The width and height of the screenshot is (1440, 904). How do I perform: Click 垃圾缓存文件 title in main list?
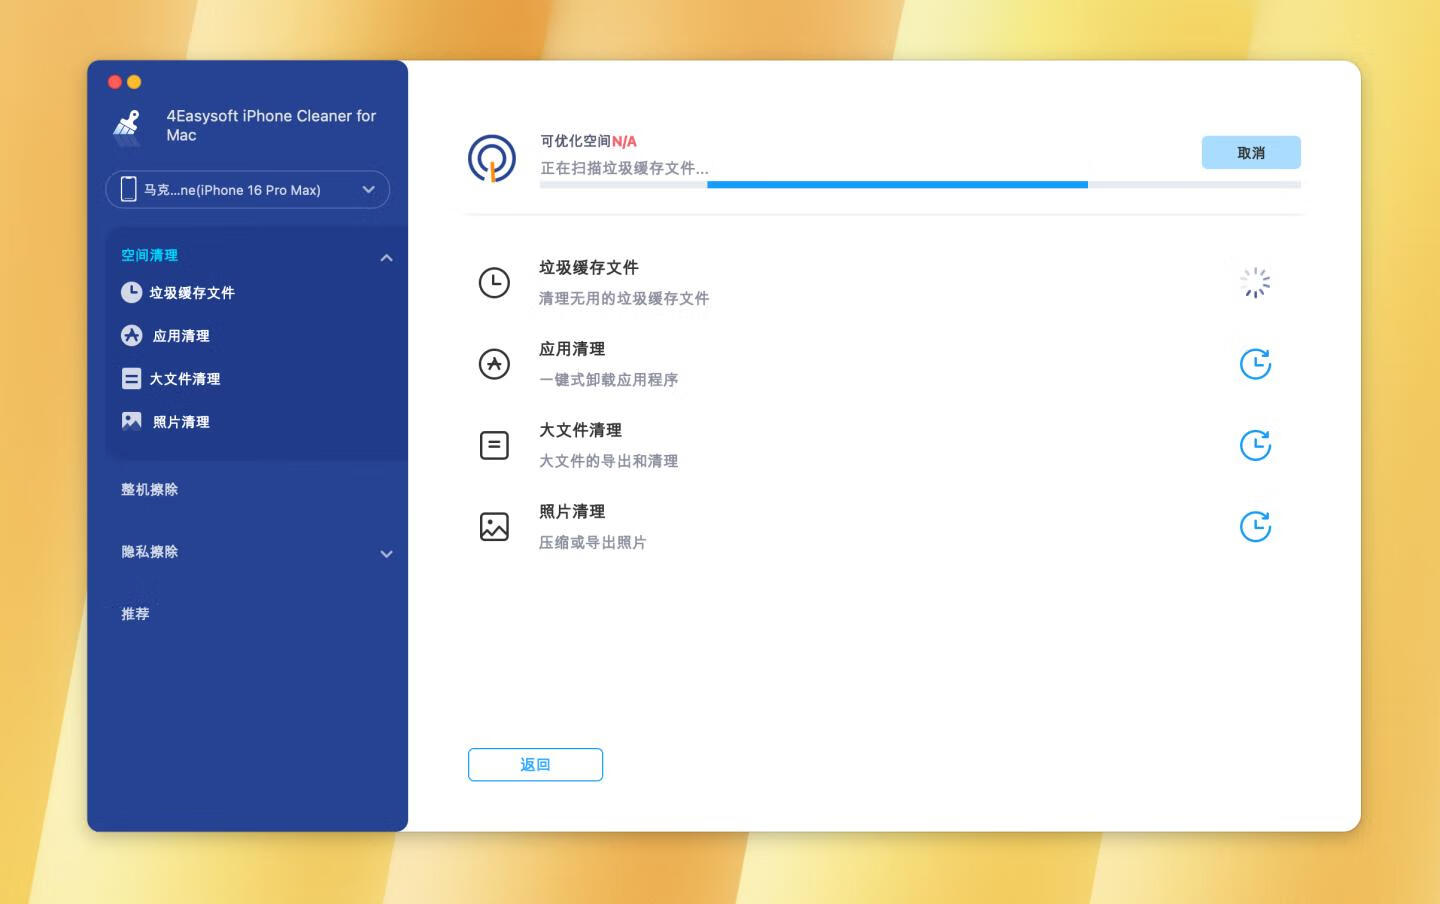point(588,268)
